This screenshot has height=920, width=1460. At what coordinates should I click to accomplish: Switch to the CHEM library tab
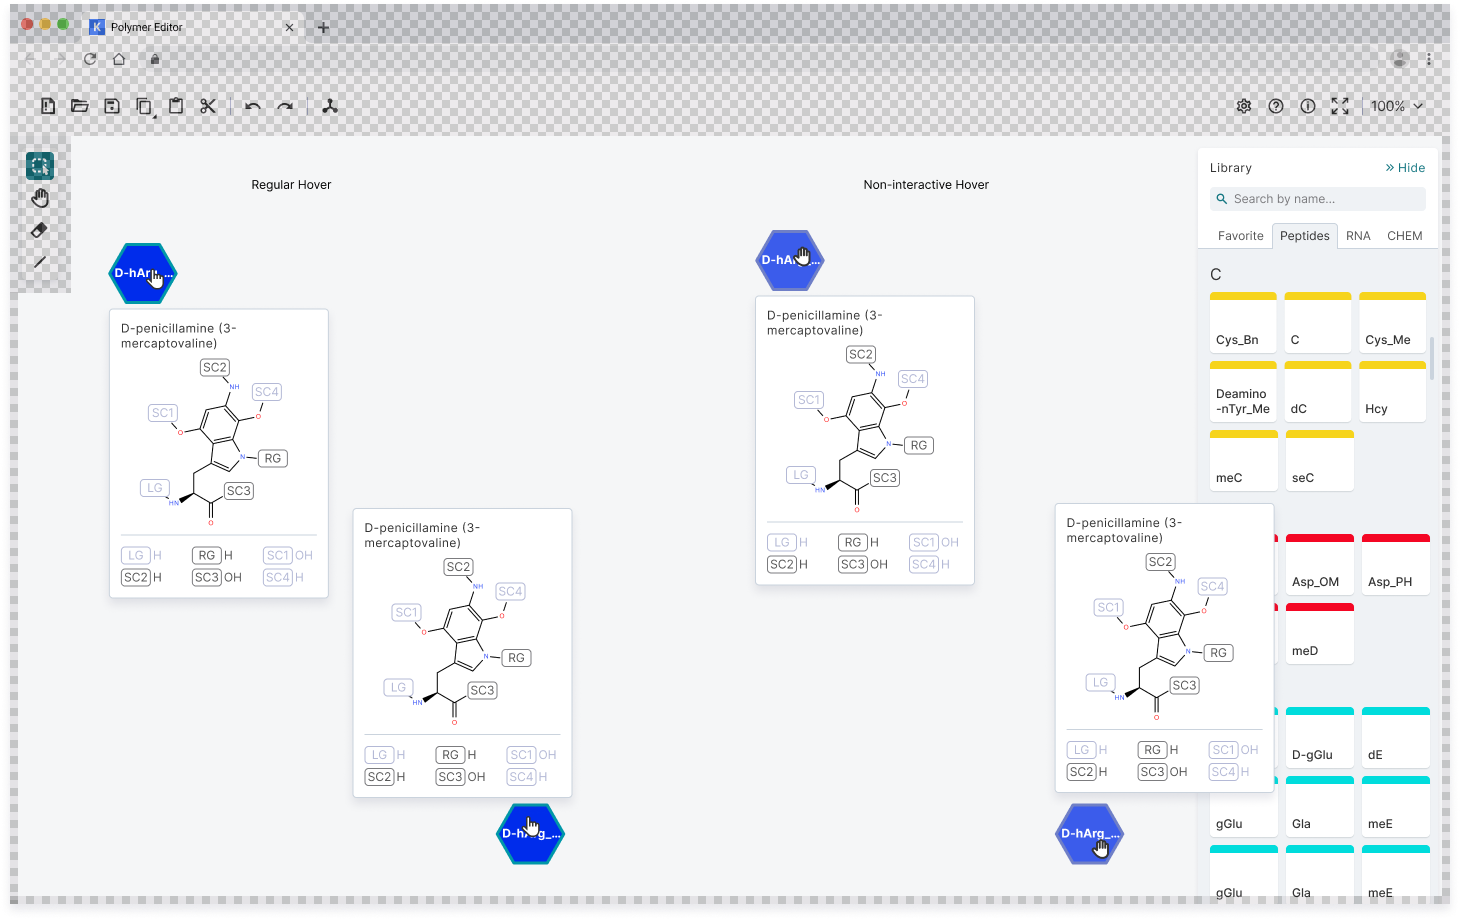click(1404, 236)
